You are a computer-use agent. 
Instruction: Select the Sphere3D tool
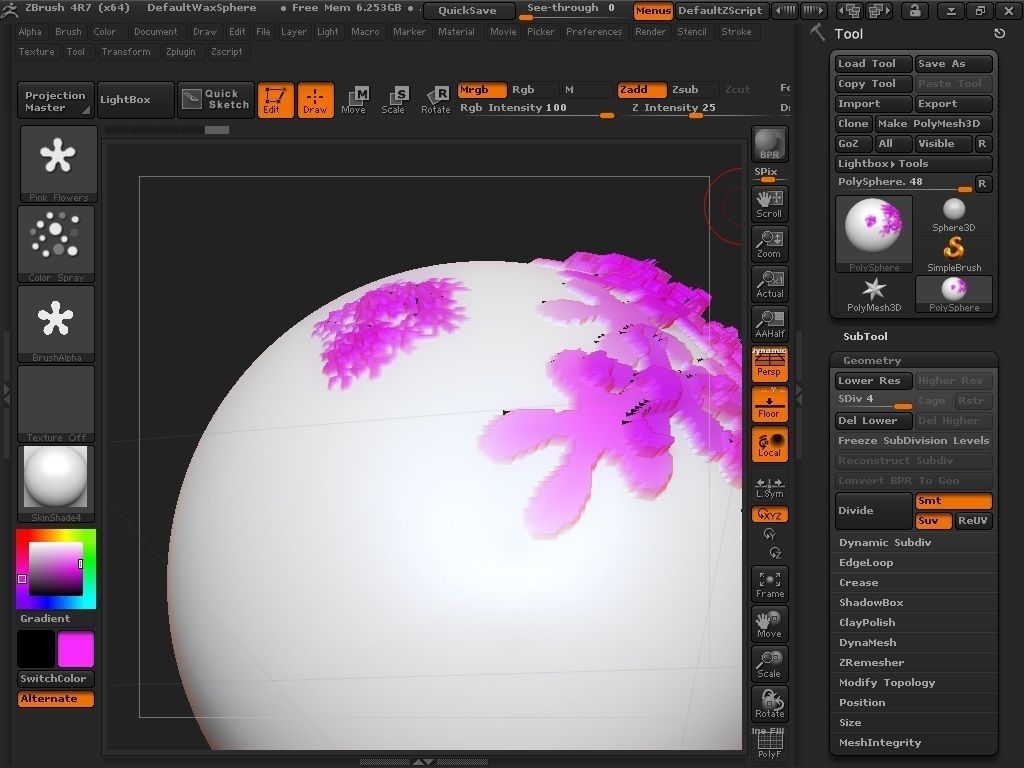click(x=953, y=215)
